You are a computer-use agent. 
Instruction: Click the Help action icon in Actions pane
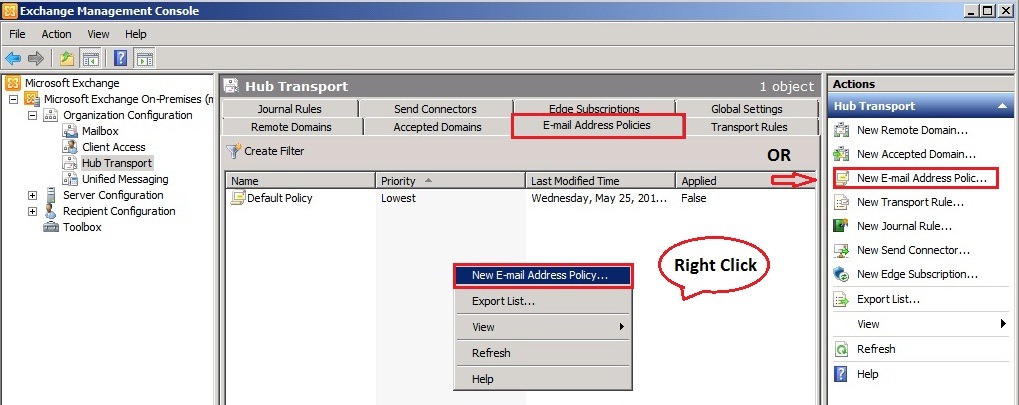(842, 374)
